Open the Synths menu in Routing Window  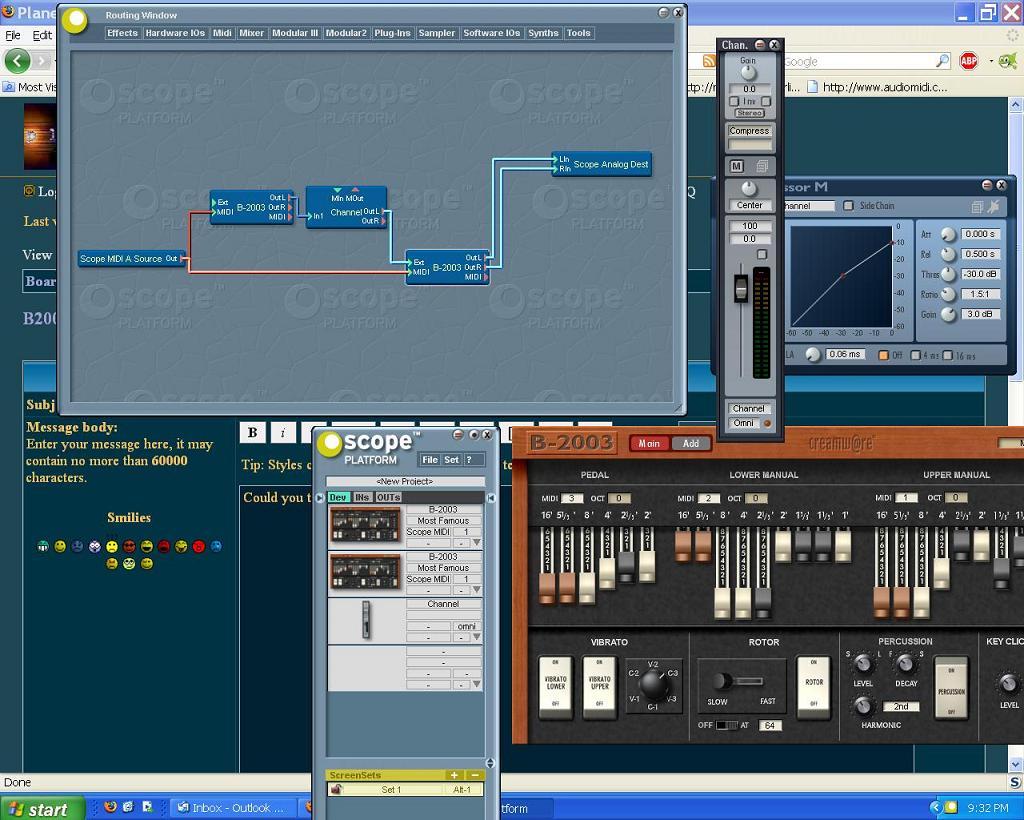[x=543, y=33]
